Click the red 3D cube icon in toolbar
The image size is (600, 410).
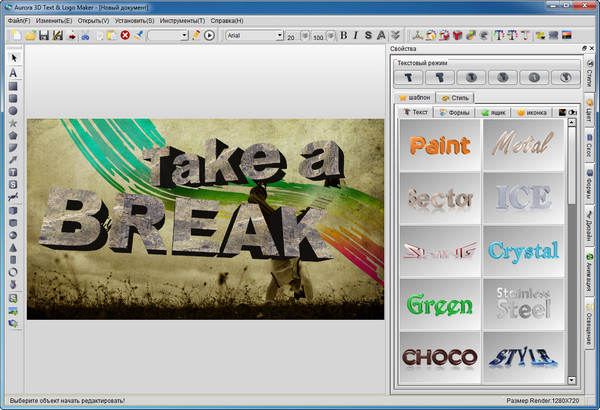457,36
